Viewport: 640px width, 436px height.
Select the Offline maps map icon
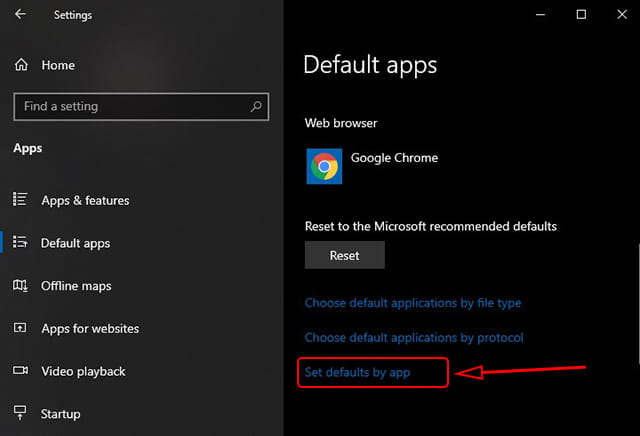coord(20,286)
